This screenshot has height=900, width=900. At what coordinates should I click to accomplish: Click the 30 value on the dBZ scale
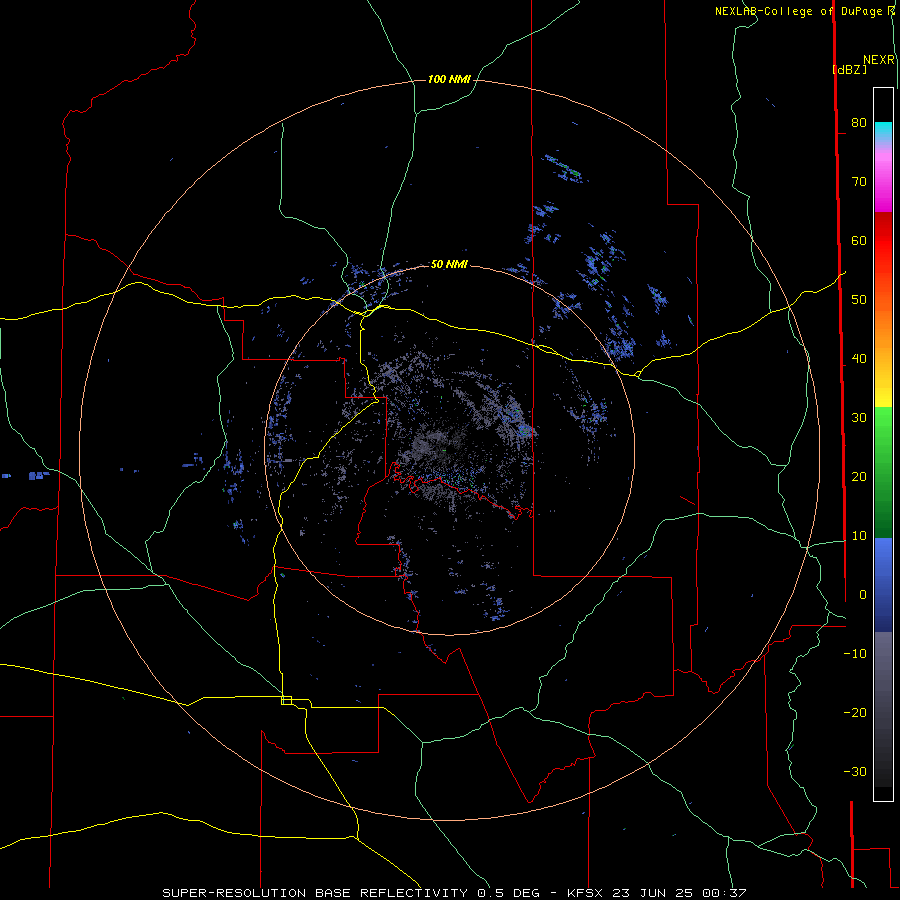tap(859, 417)
